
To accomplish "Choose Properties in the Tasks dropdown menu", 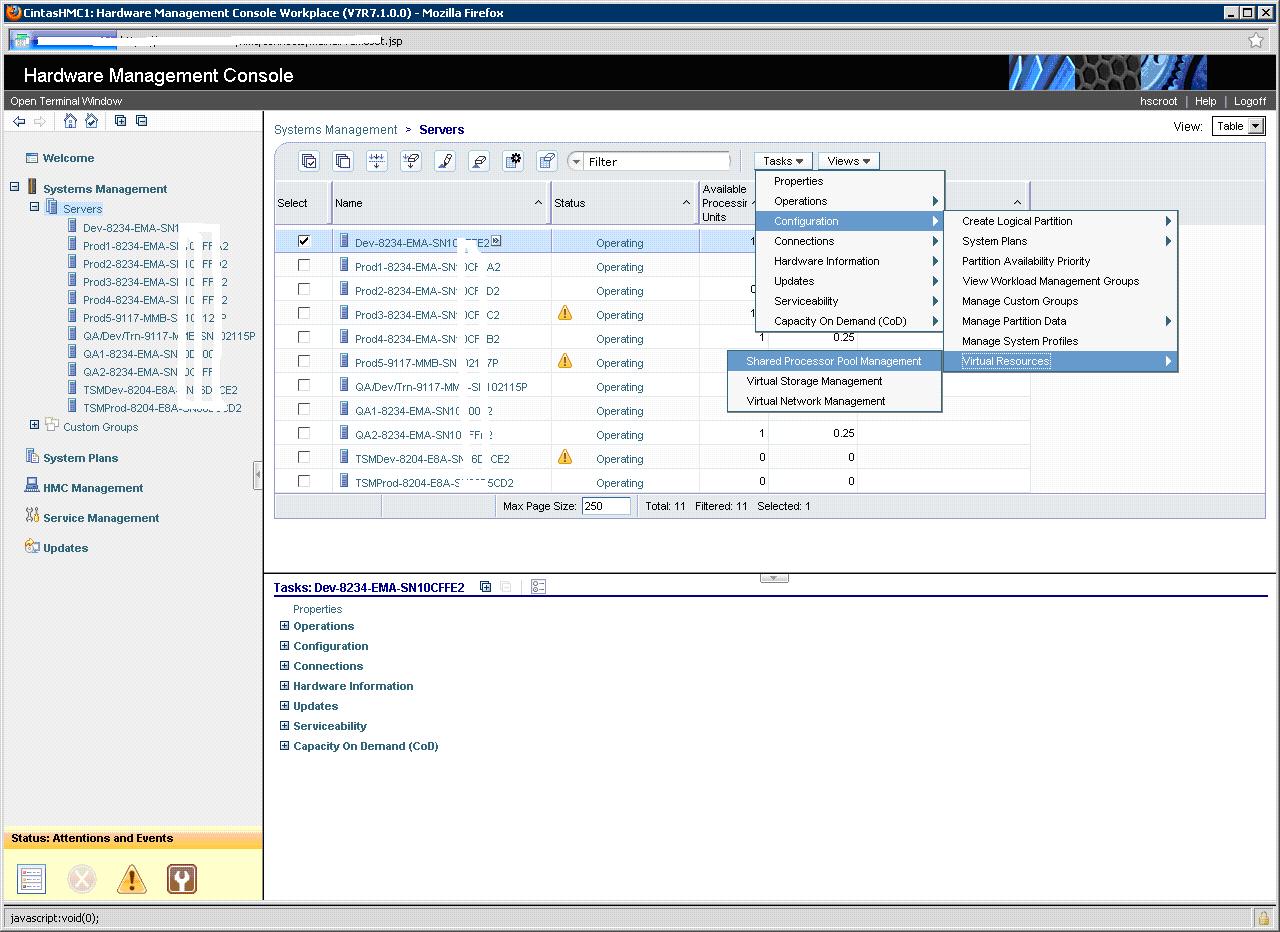I will pos(849,181).
